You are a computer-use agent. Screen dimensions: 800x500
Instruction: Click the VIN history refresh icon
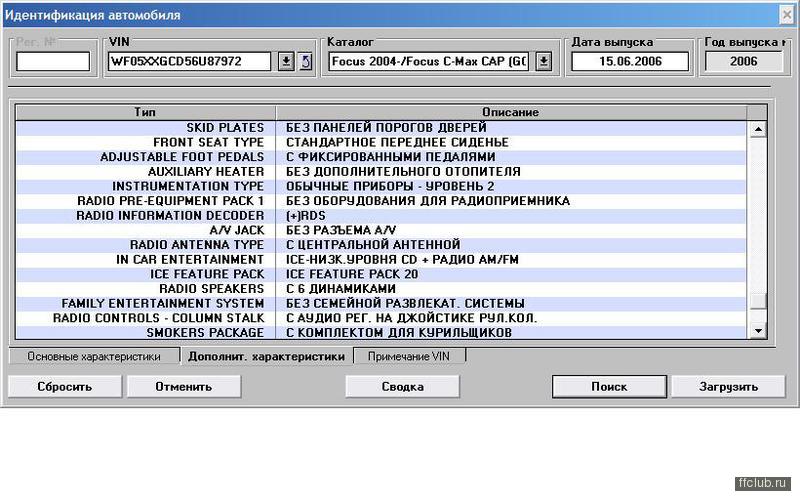tap(305, 62)
